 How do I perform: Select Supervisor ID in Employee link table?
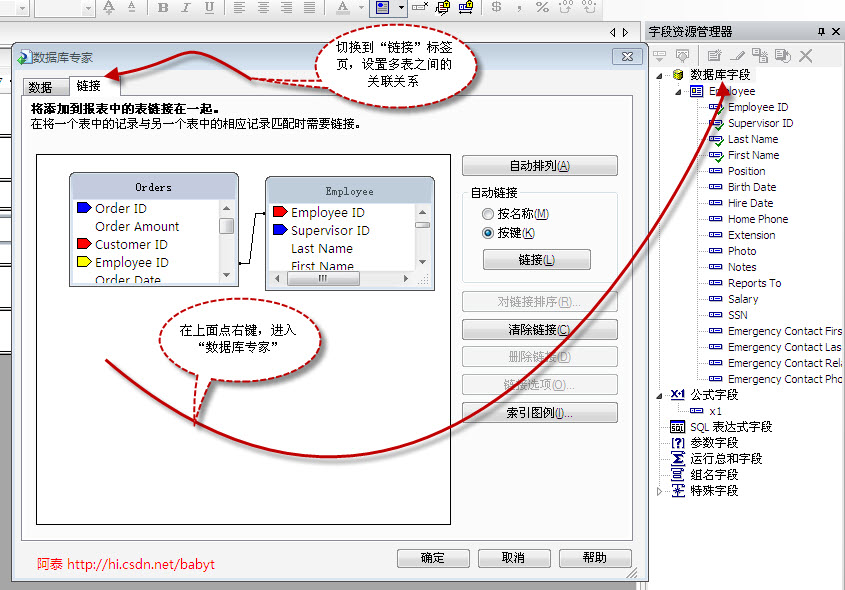click(x=330, y=231)
